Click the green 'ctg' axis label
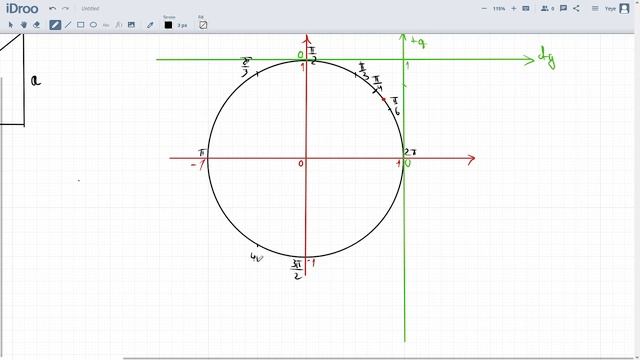This screenshot has width=640, height=360. (x=547, y=58)
